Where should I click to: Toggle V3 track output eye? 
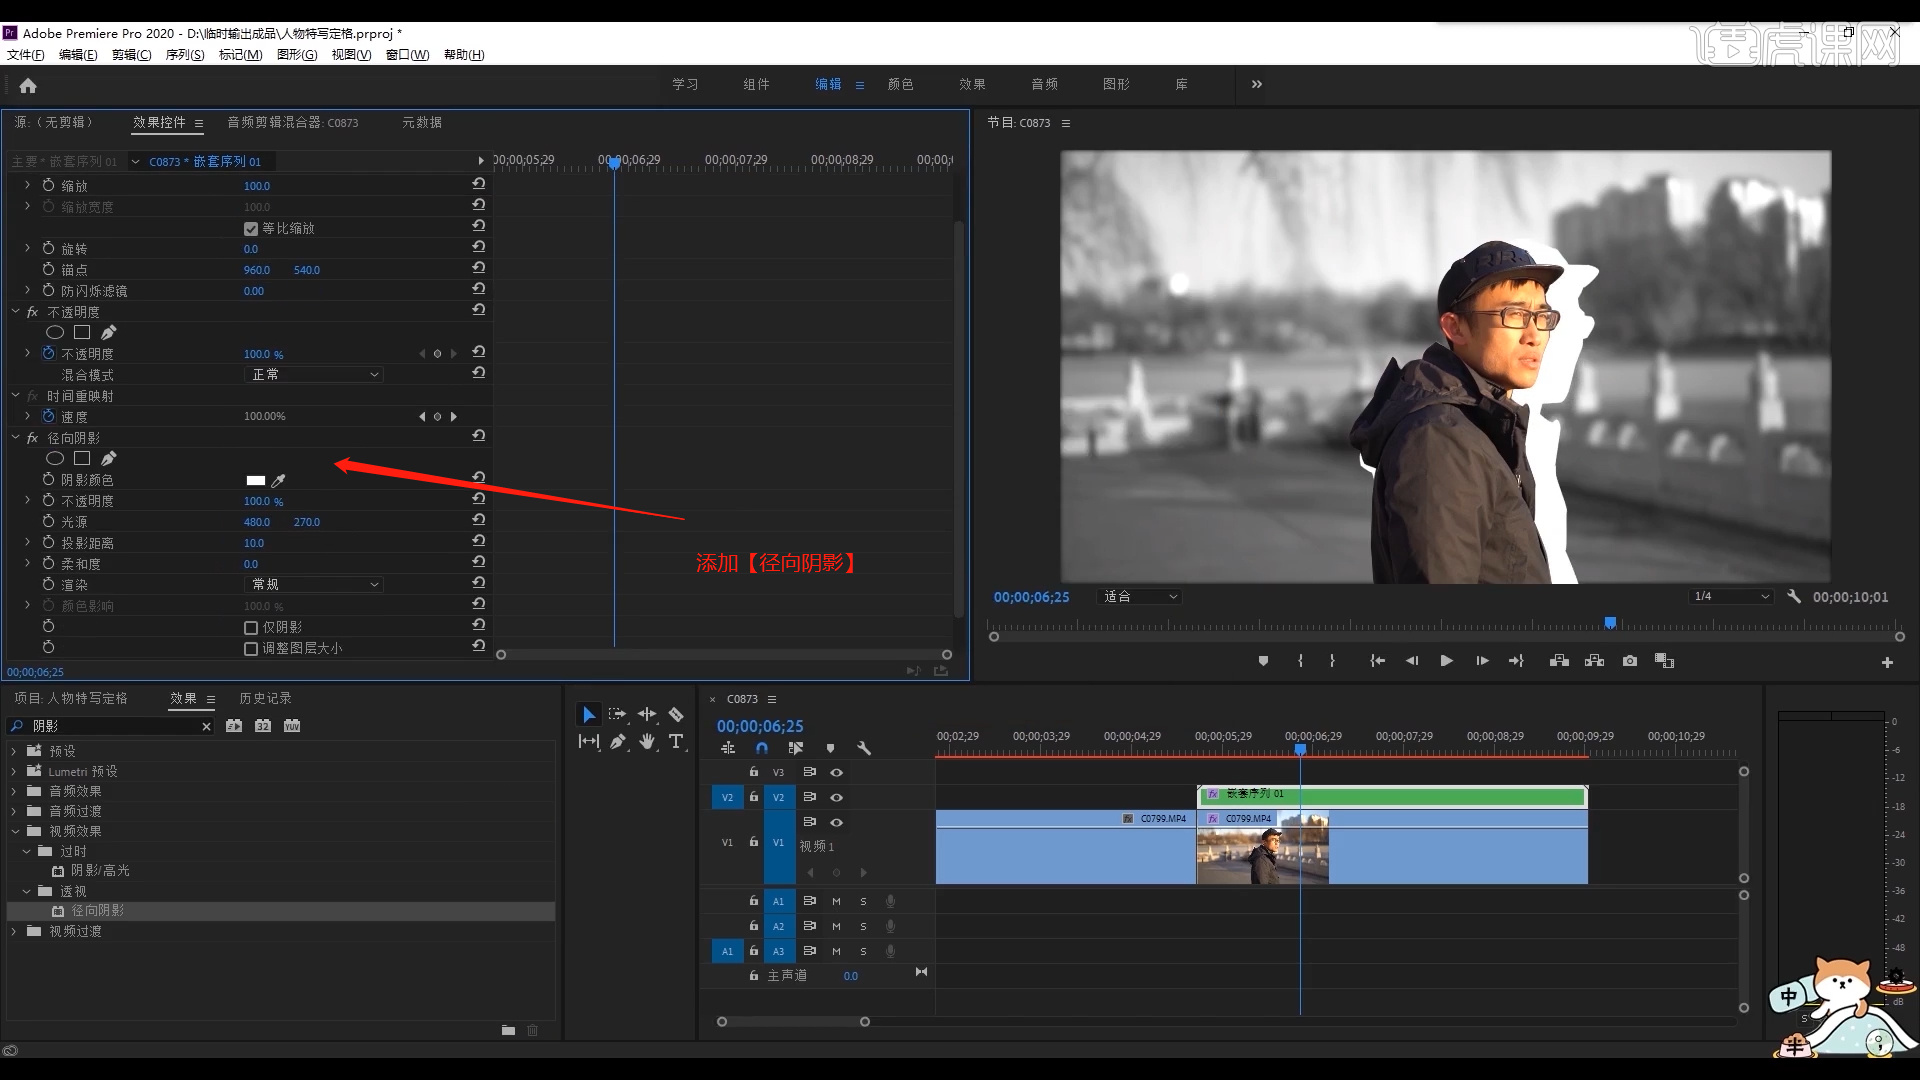[837, 772]
